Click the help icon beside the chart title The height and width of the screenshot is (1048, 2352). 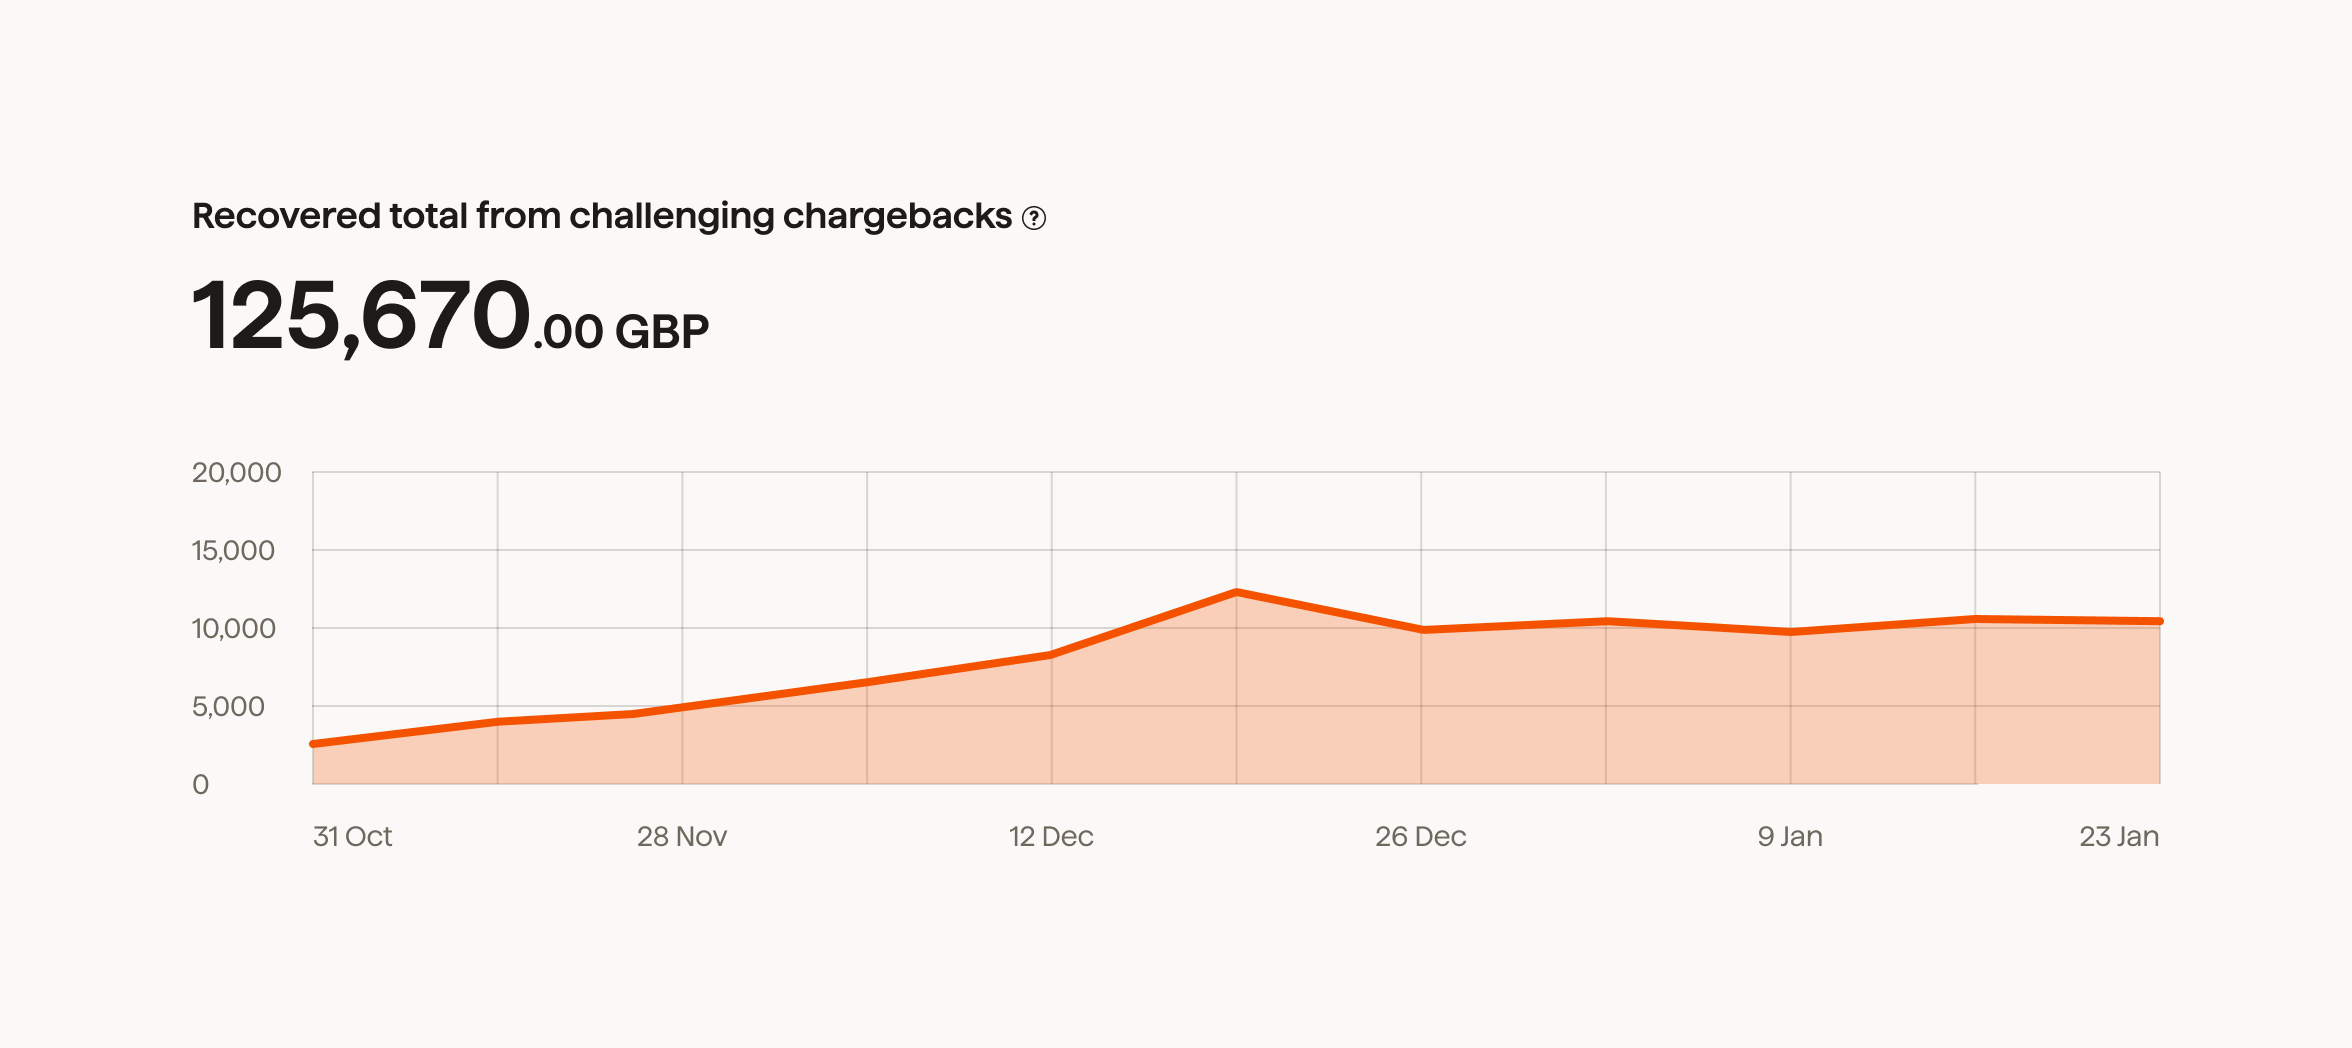1034,218
